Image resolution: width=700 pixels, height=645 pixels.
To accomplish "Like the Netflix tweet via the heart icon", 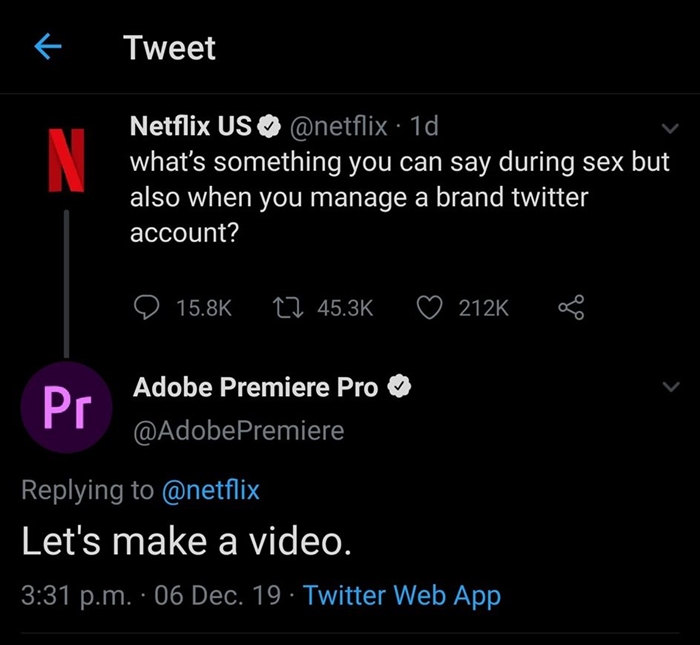I will (x=429, y=308).
